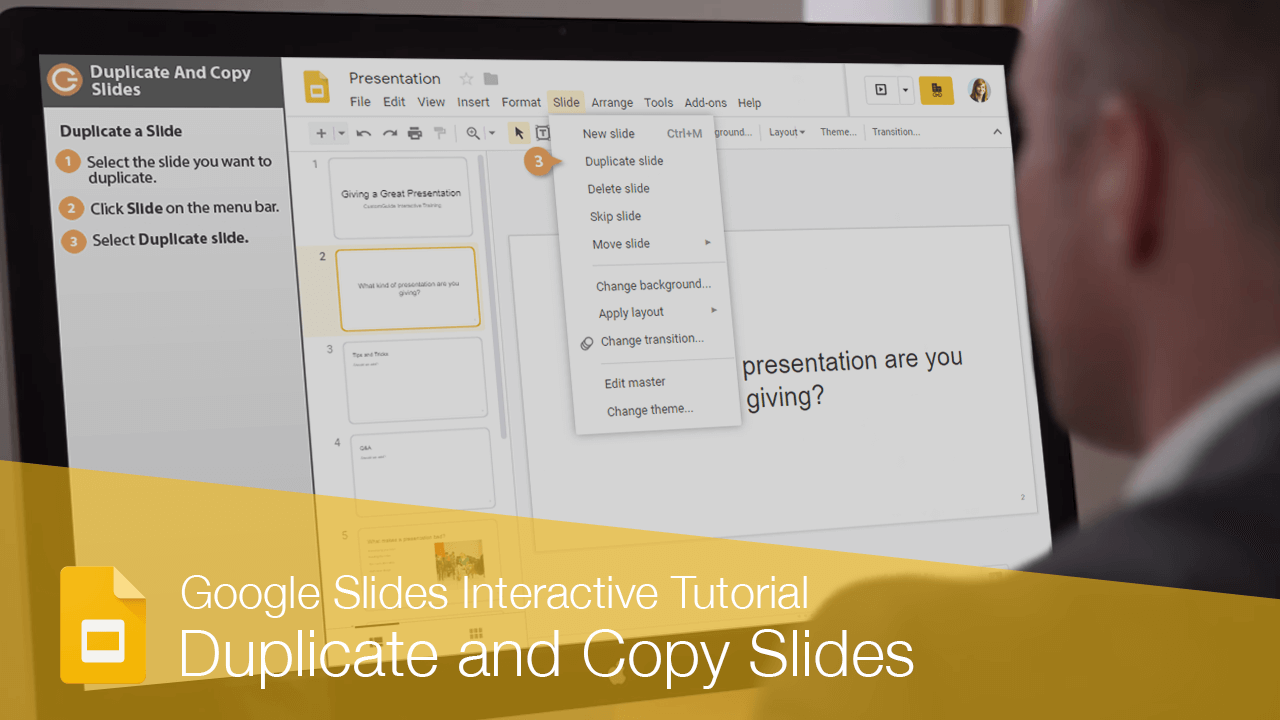Open presentation options with the Present dropdown arrow
This screenshot has width=1280, height=720.
pos(905,90)
